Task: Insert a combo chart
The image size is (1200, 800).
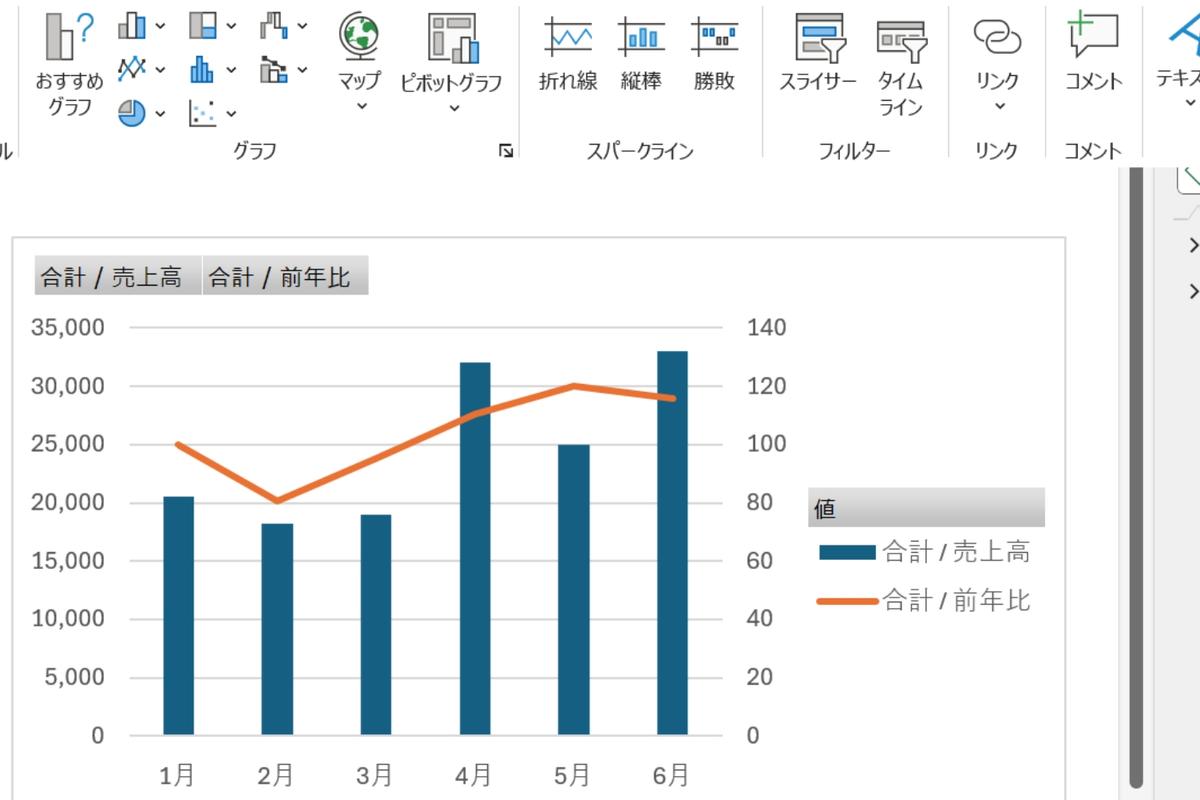Action: (274, 70)
